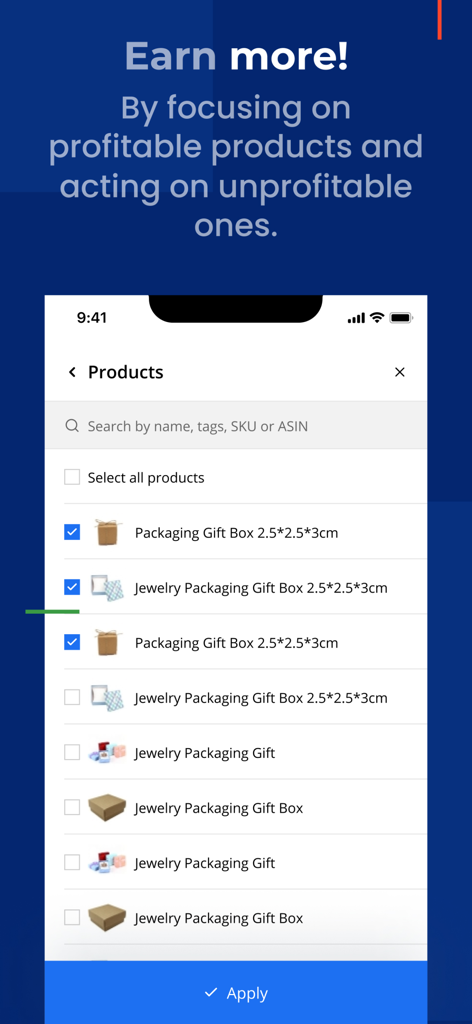
Task: Go back using the chevron beside Products
Action: point(72,372)
